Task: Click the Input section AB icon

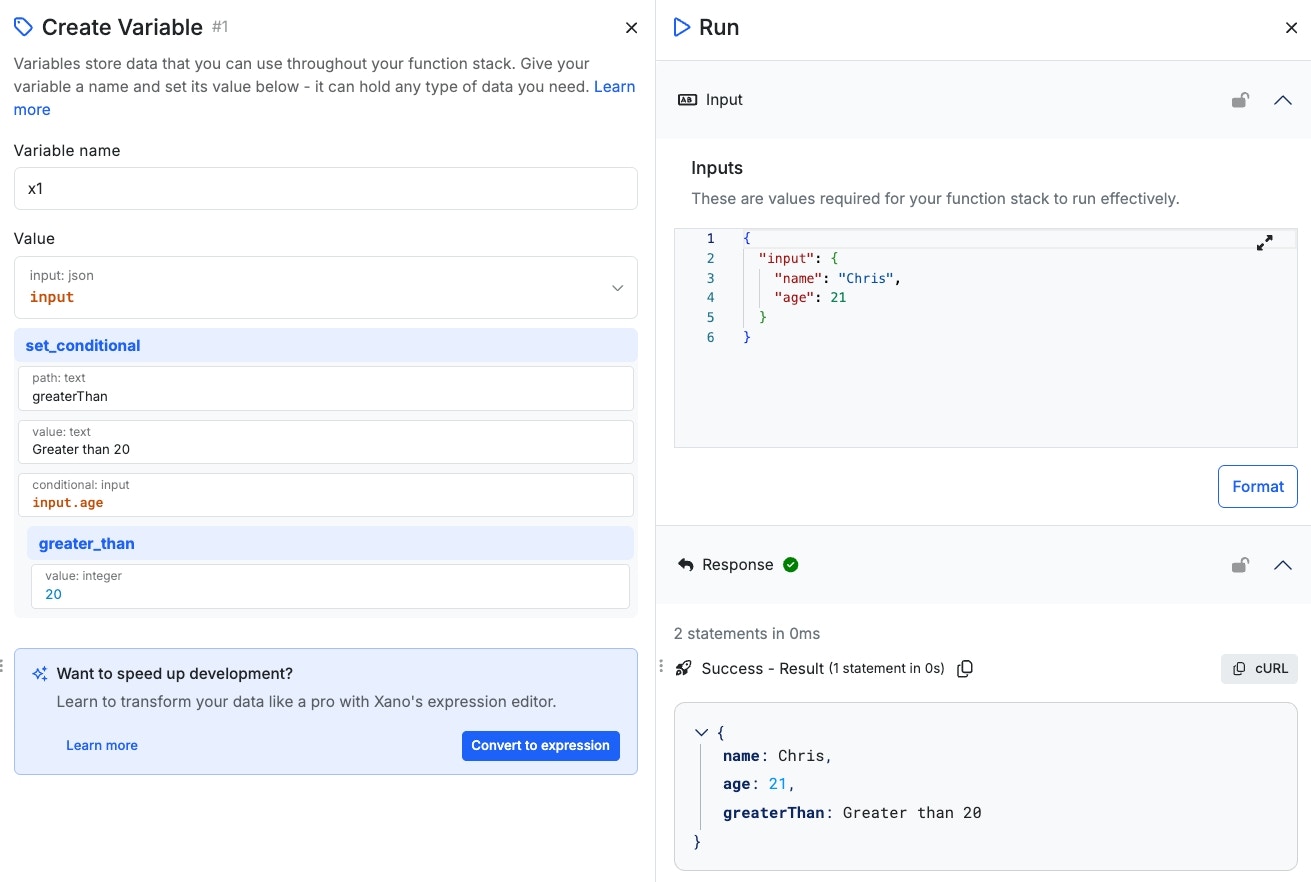Action: 687,100
